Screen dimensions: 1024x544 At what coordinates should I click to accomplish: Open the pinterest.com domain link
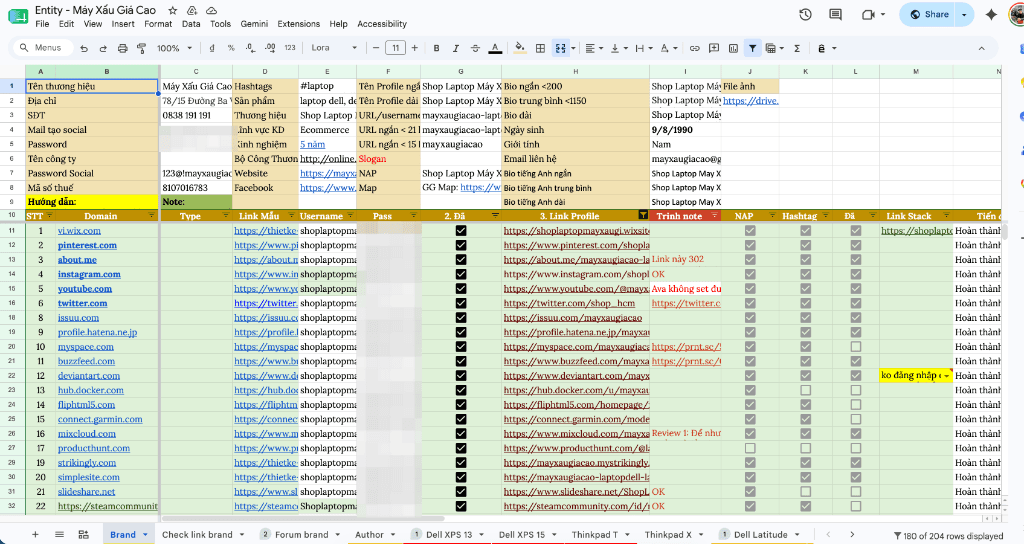pos(87,245)
